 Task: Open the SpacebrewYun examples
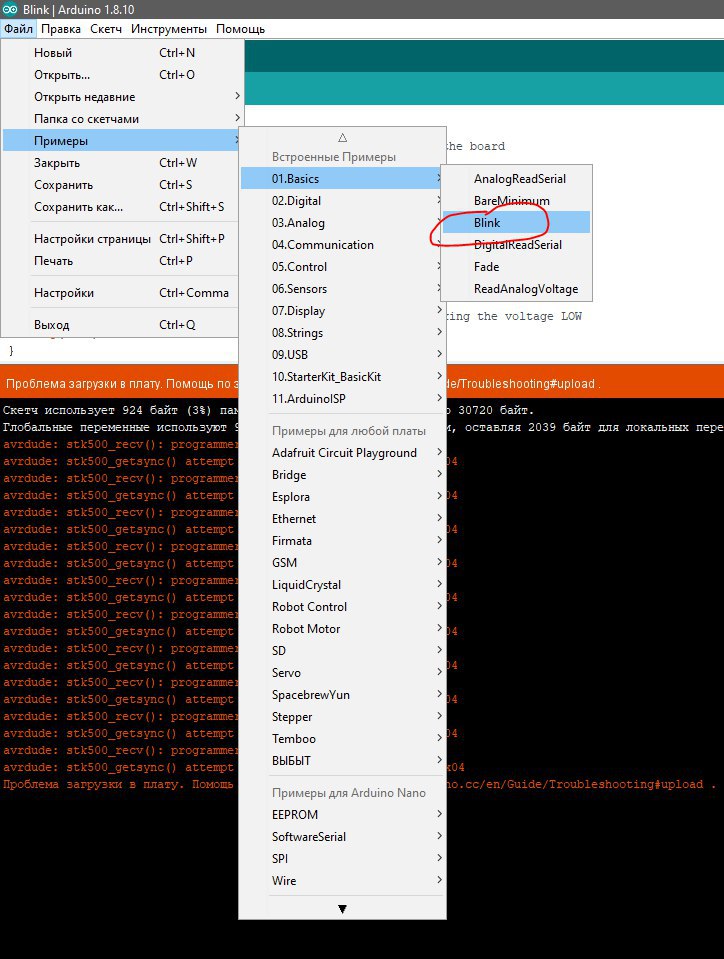[342, 695]
